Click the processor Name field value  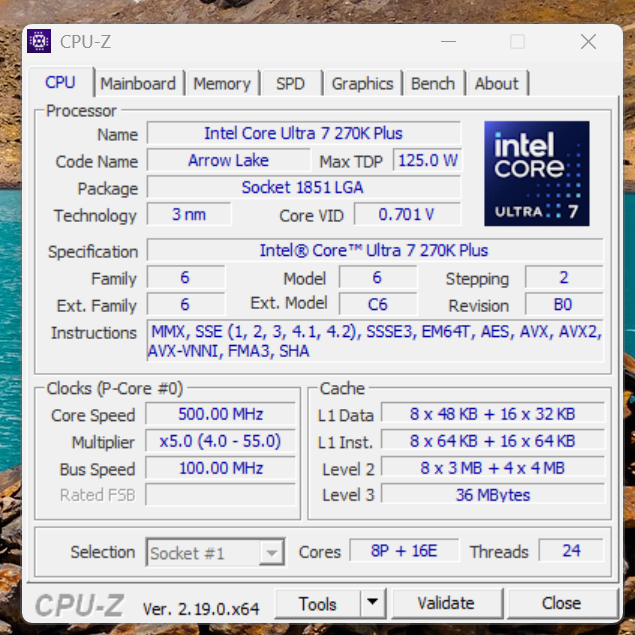(304, 133)
